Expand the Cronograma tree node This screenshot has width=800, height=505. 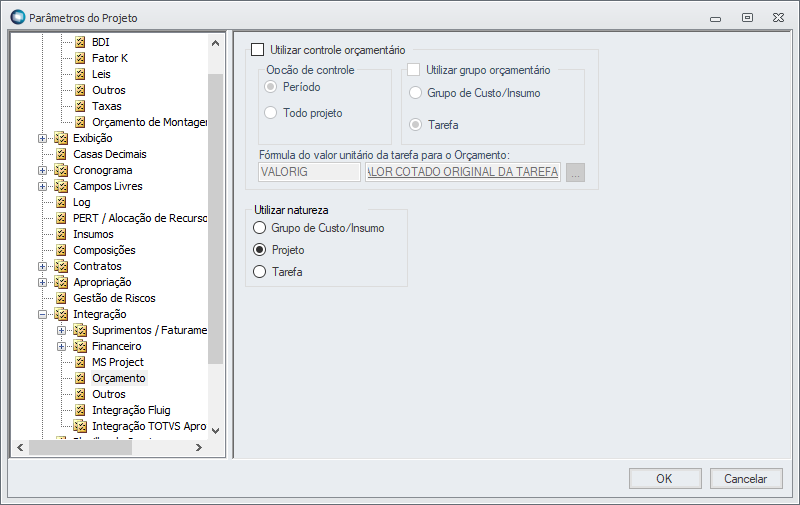click(42, 170)
